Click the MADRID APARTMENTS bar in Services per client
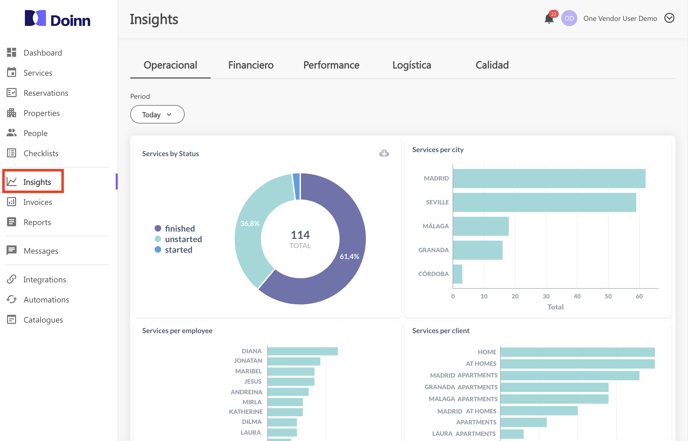The image size is (688, 441). pos(570,376)
